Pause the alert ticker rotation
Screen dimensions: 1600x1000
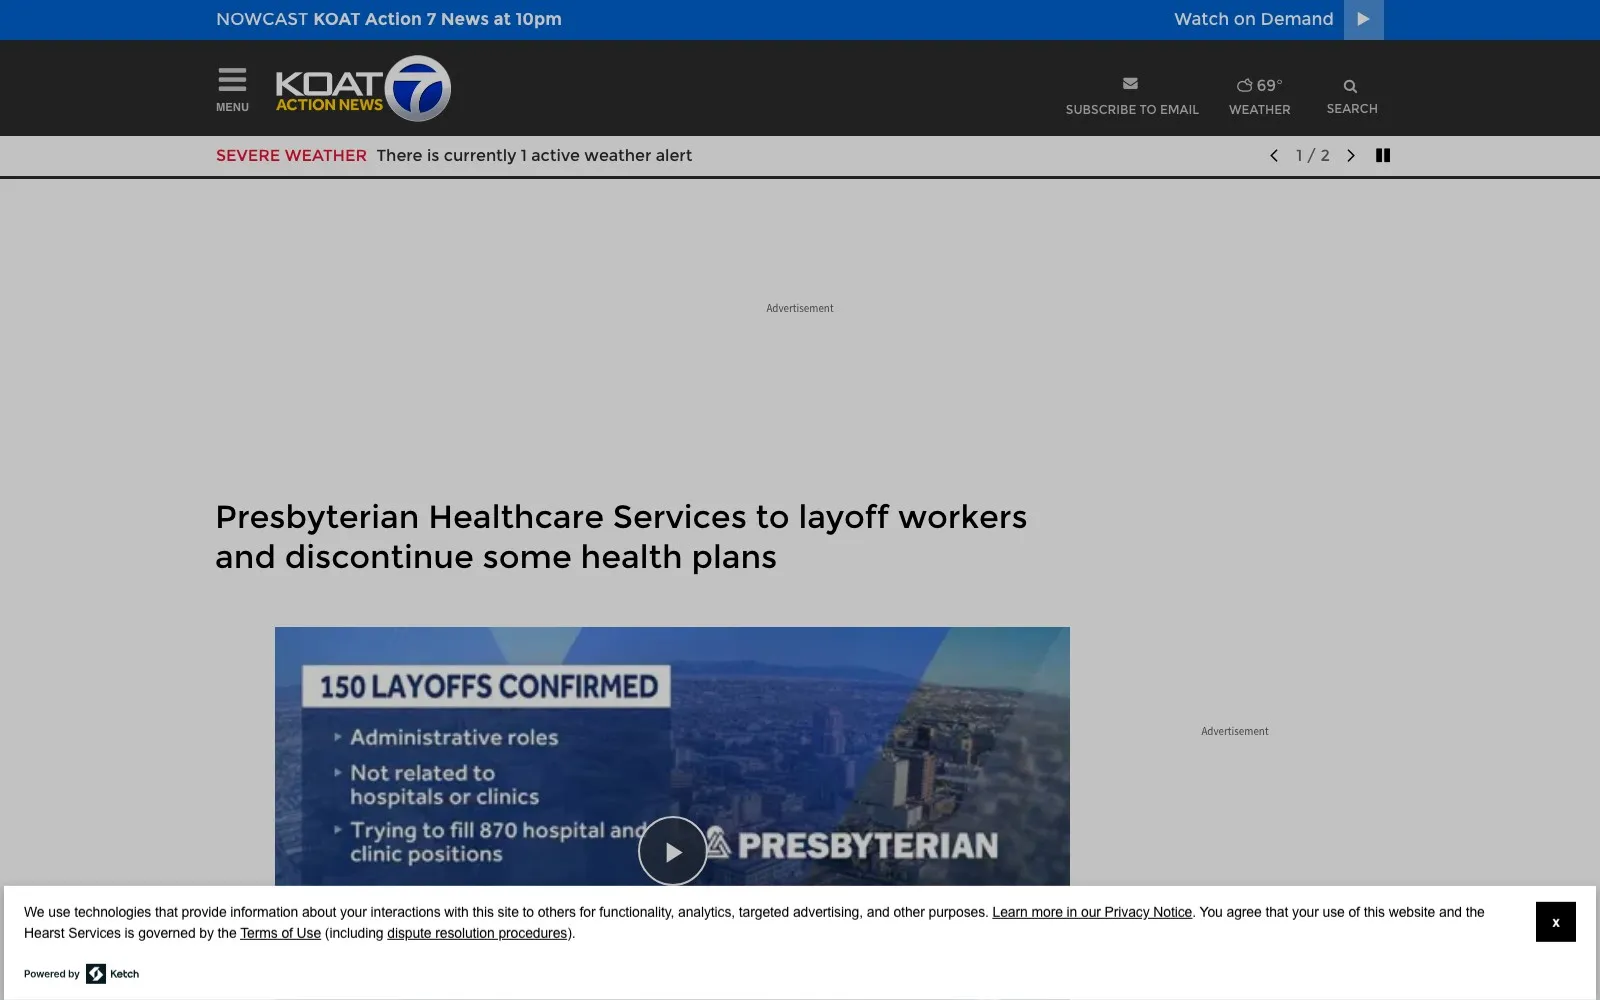(x=1383, y=155)
